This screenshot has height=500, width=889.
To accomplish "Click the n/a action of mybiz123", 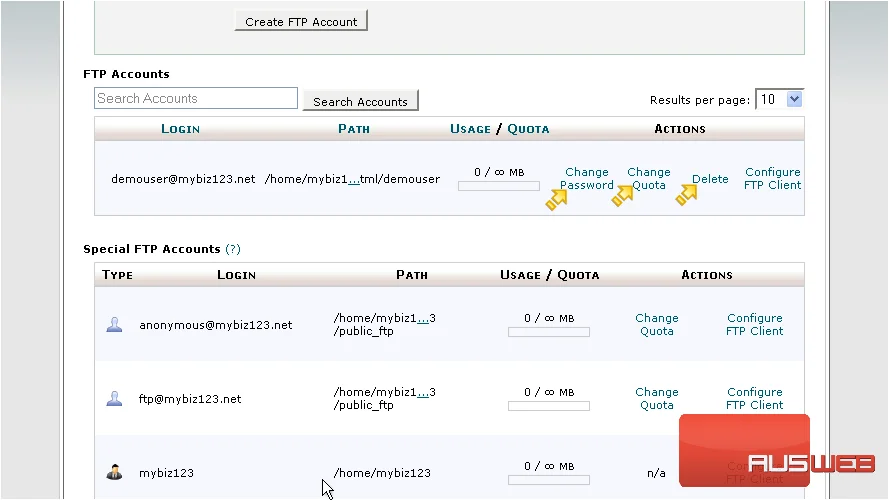I will tap(657, 473).
